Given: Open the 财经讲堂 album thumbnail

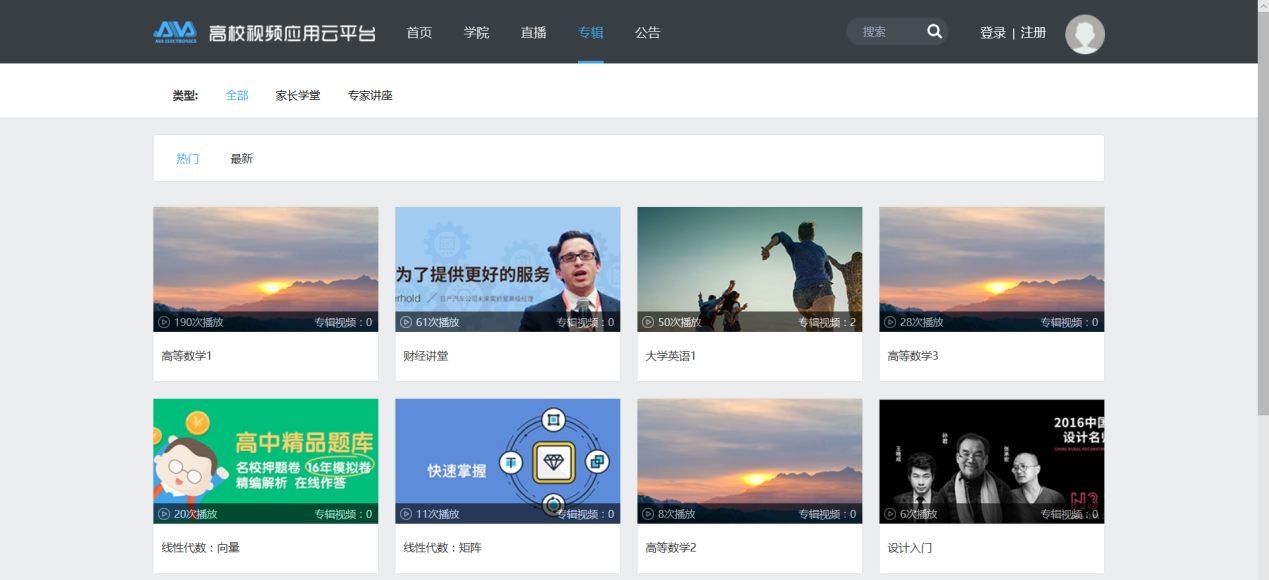Looking at the screenshot, I should pos(508,269).
